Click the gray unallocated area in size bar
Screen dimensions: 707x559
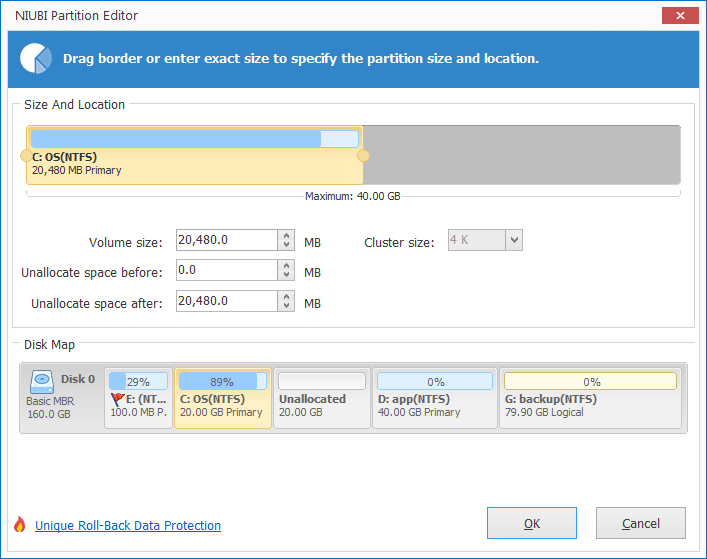pos(522,155)
